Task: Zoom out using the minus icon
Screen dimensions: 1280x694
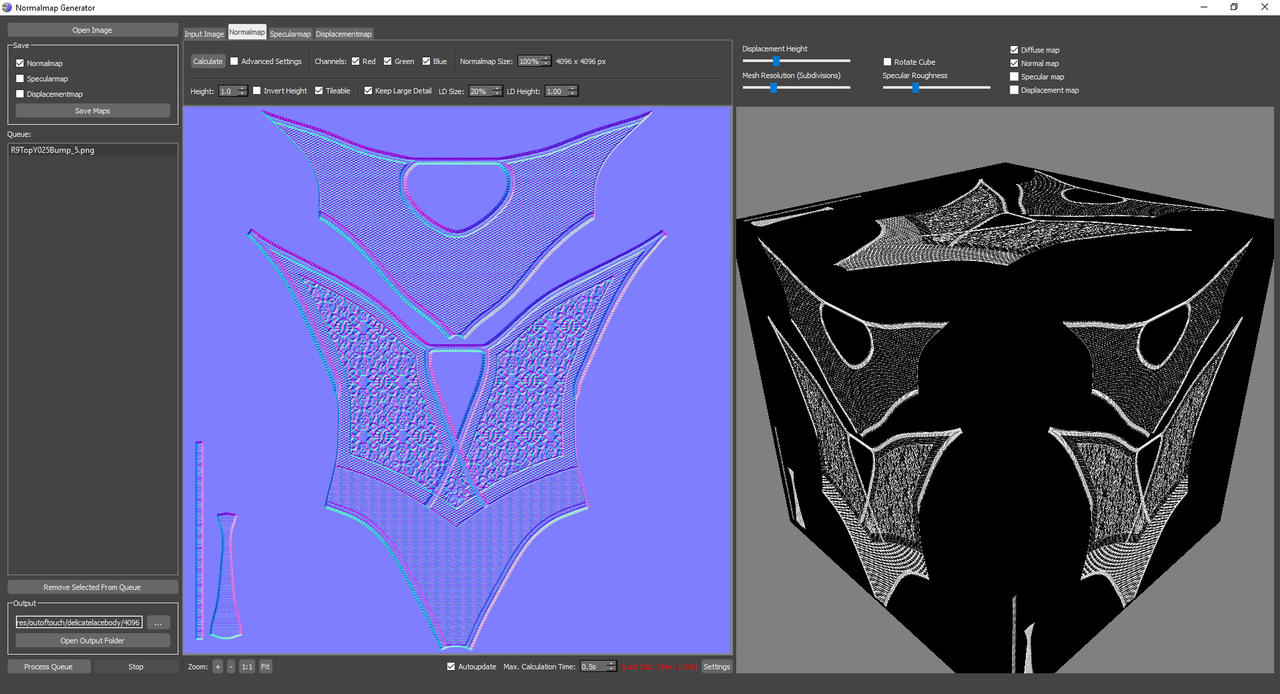Action: [x=231, y=666]
